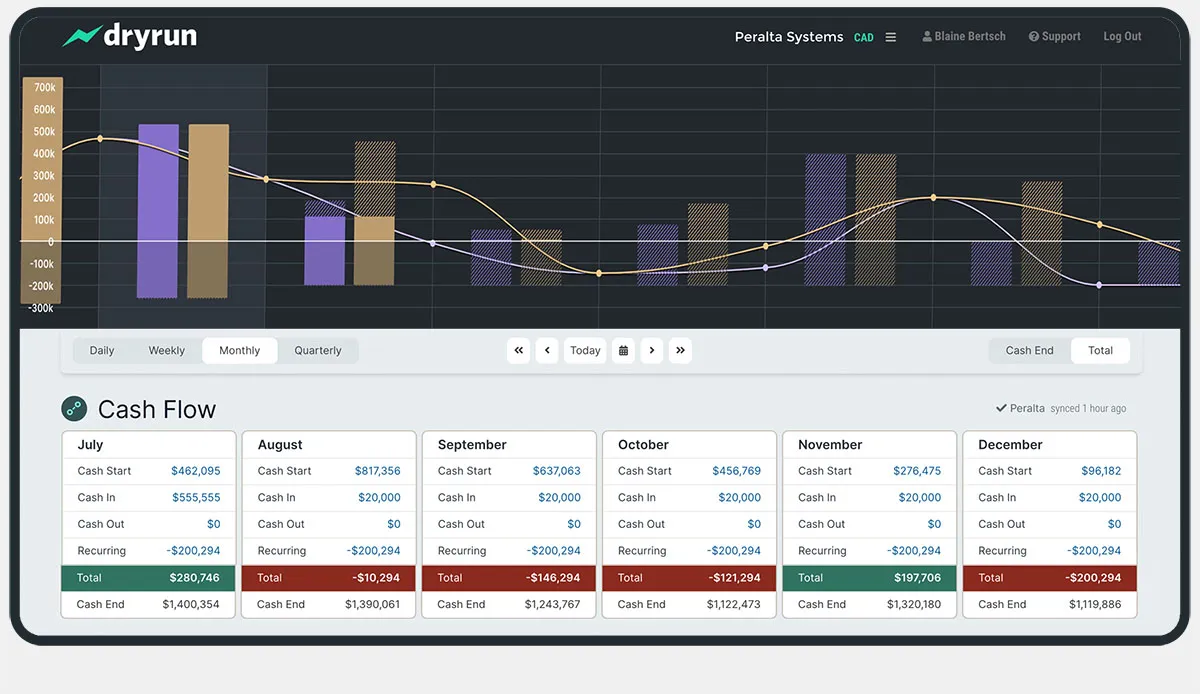The width and height of the screenshot is (1200, 694).
Task: Open the calendar date picker
Action: point(624,351)
